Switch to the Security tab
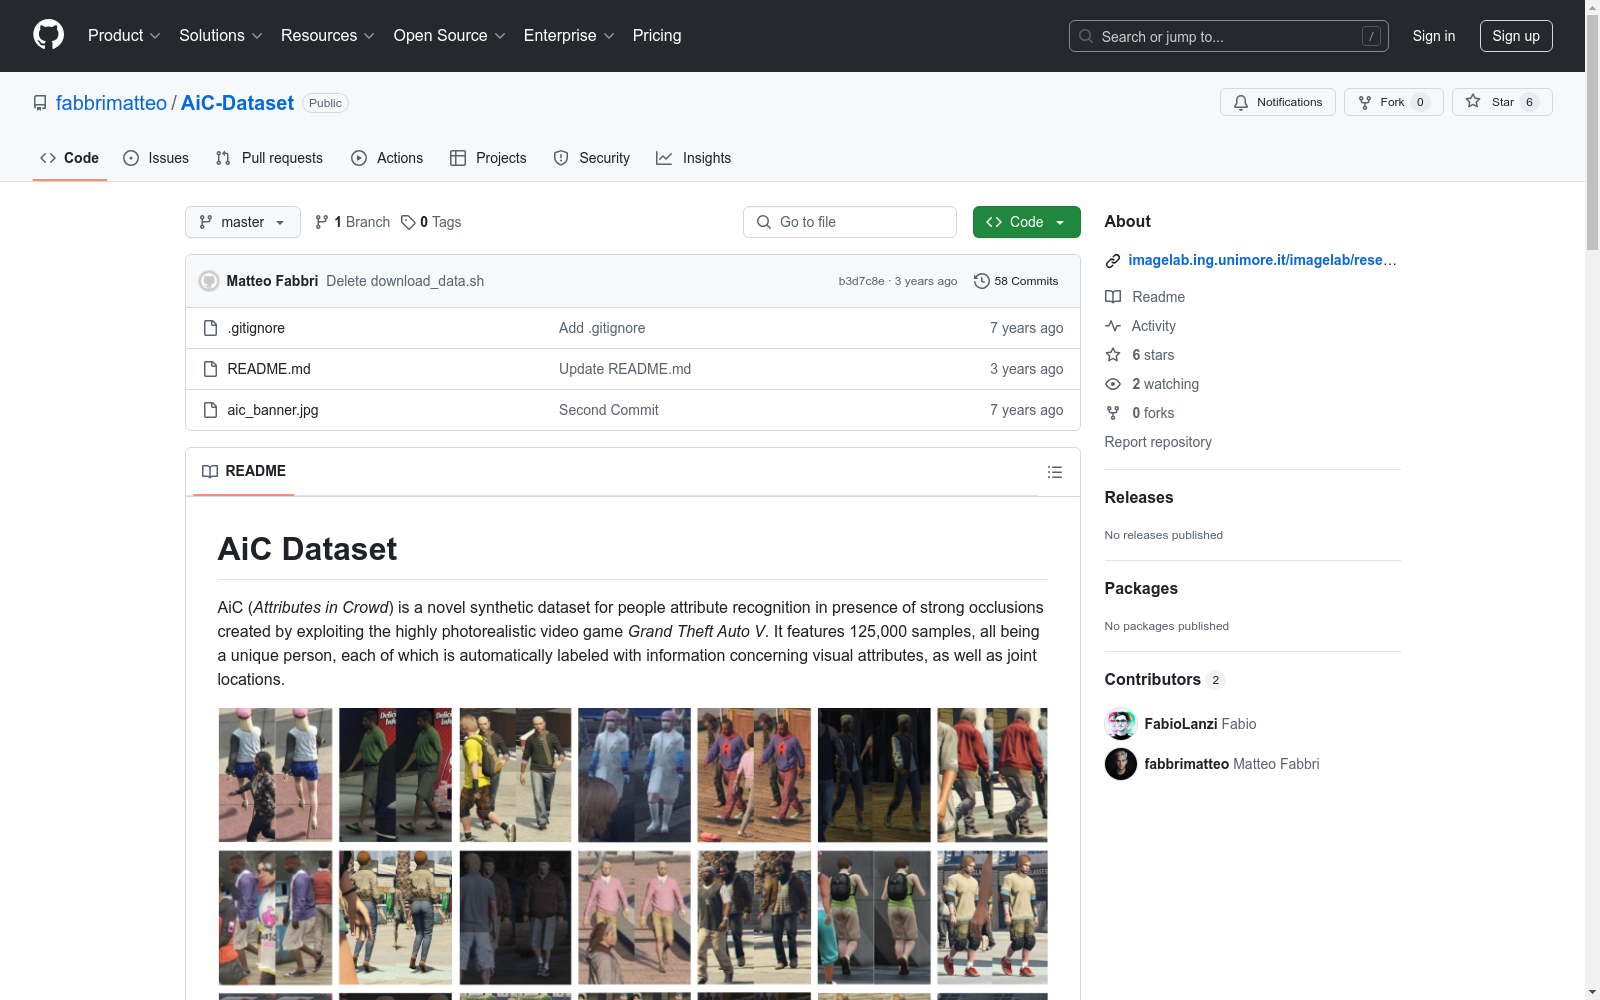1600x1000 pixels. pos(592,158)
